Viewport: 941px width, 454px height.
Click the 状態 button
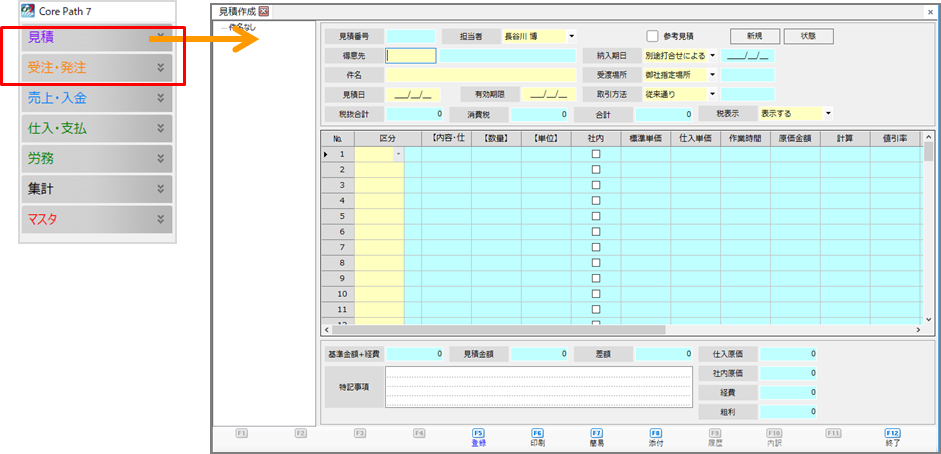808,36
